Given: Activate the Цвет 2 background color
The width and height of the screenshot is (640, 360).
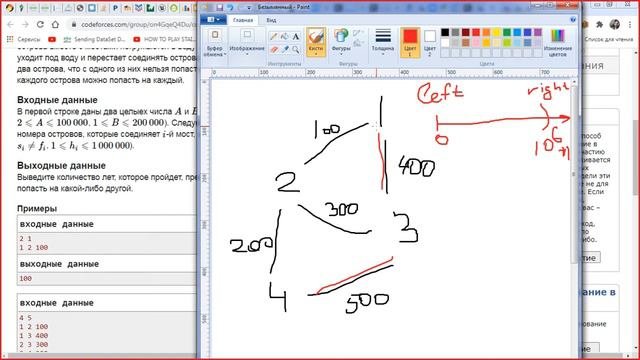Looking at the screenshot, I should pyautogui.click(x=429, y=43).
